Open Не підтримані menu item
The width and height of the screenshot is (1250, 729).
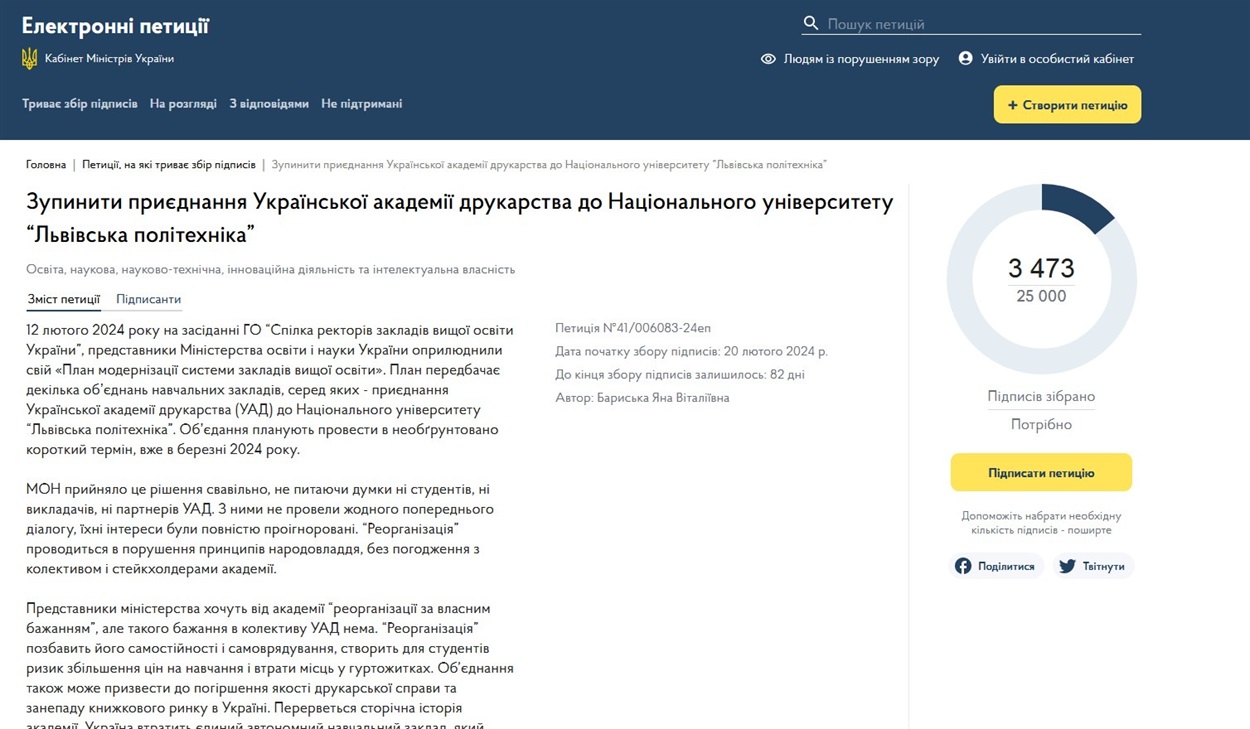coord(362,104)
